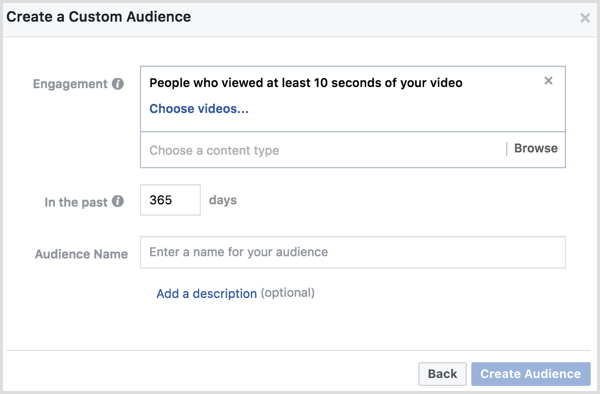Viewport: 600px width, 394px height.
Task: Click the Create Audience button
Action: [x=531, y=374]
